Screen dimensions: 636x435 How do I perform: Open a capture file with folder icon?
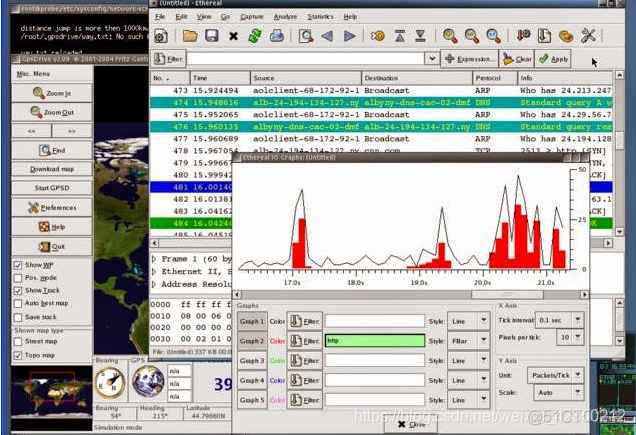[190, 36]
